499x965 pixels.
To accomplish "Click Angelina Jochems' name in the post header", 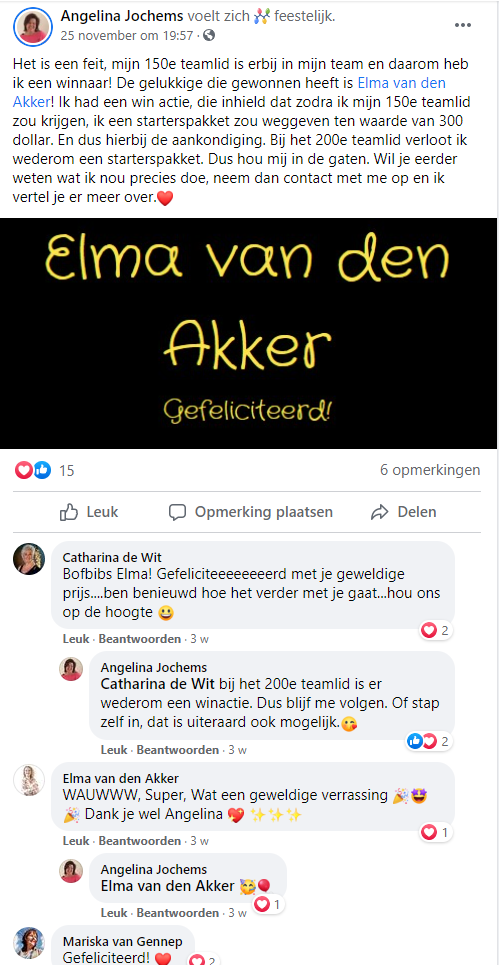I will click(x=122, y=17).
